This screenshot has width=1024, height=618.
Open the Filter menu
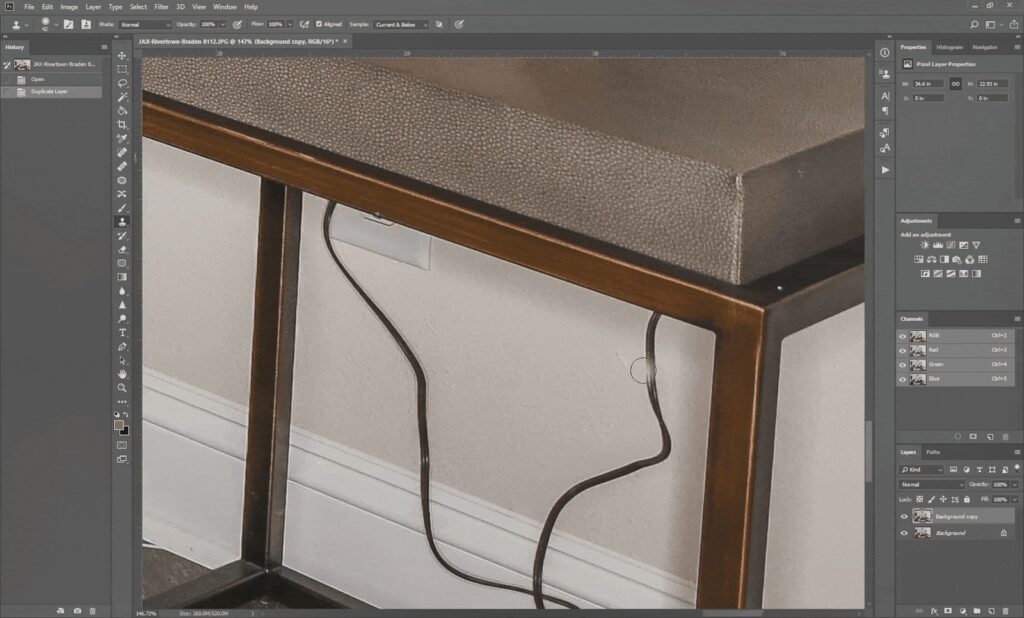point(161,7)
